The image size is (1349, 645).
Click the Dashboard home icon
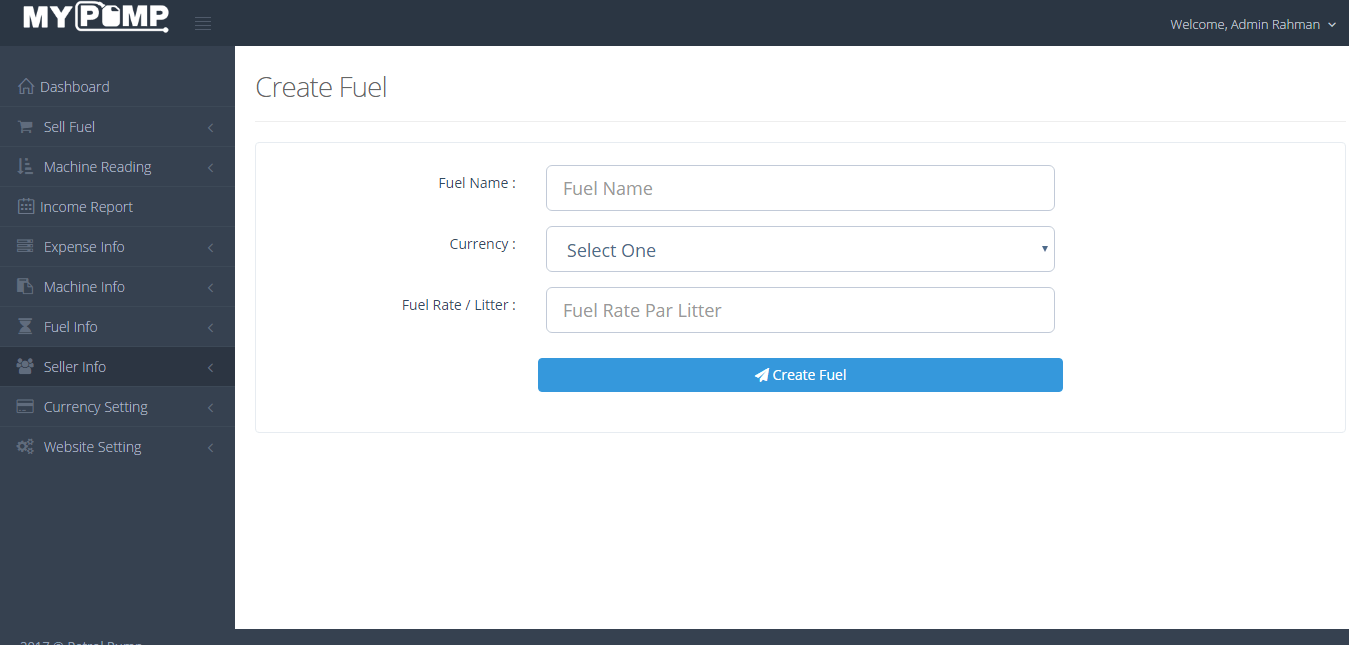(x=24, y=86)
